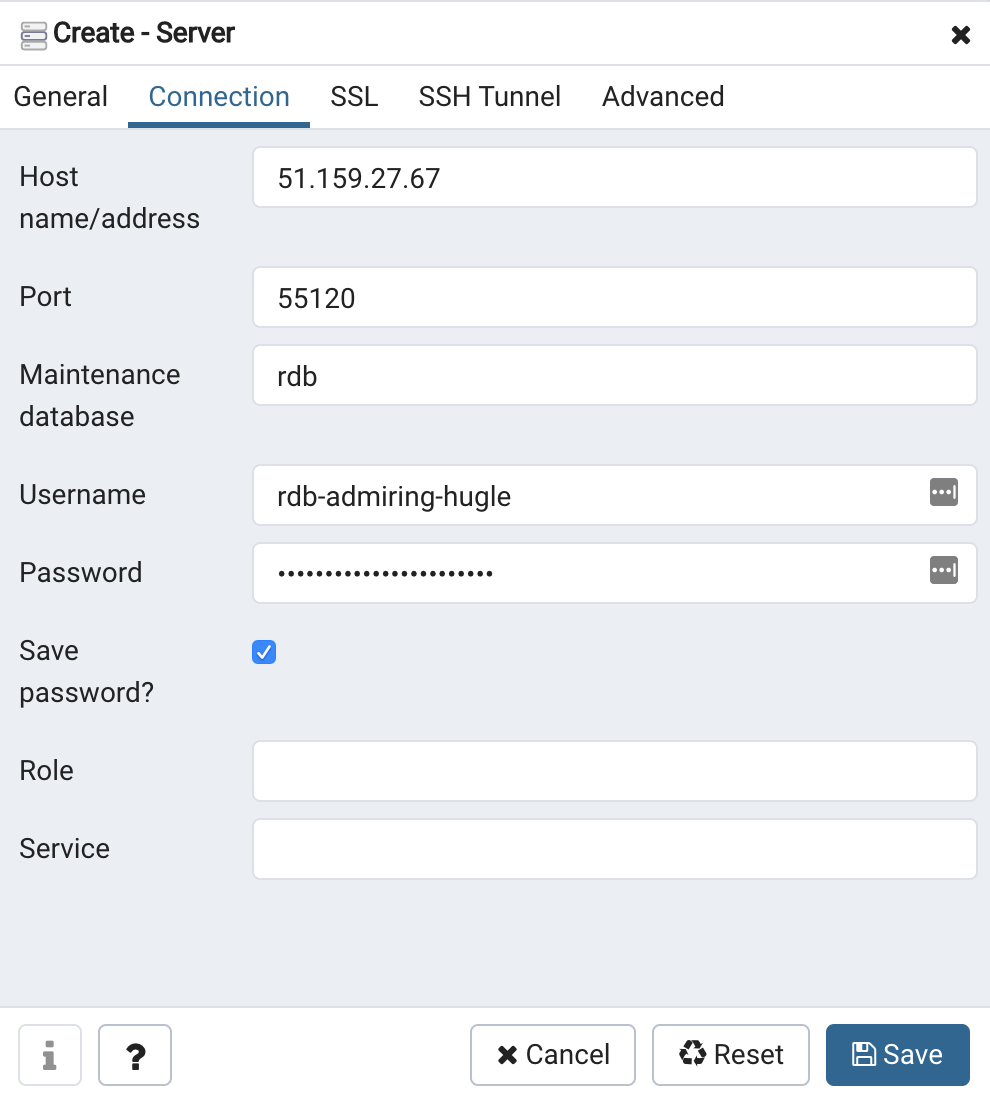Reset the form fields
The width and height of the screenshot is (990, 1096).
click(730, 1055)
